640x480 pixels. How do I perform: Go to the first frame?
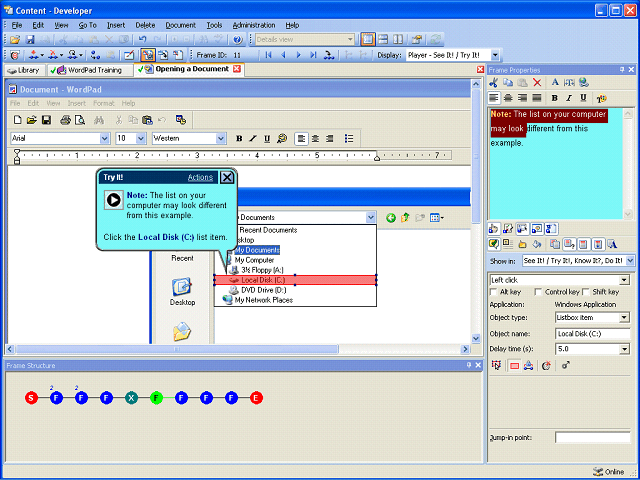point(268,55)
